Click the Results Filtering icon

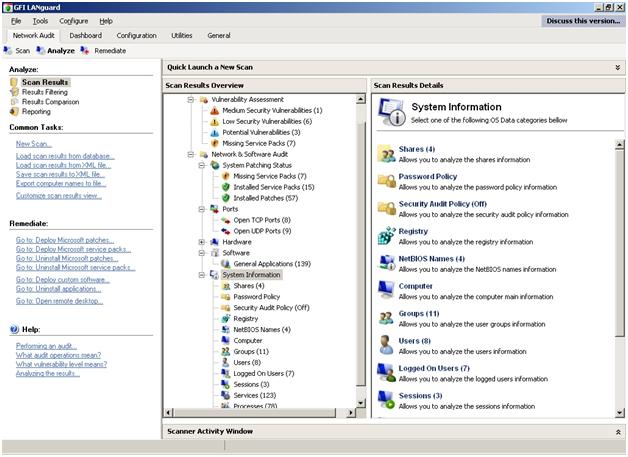14,92
